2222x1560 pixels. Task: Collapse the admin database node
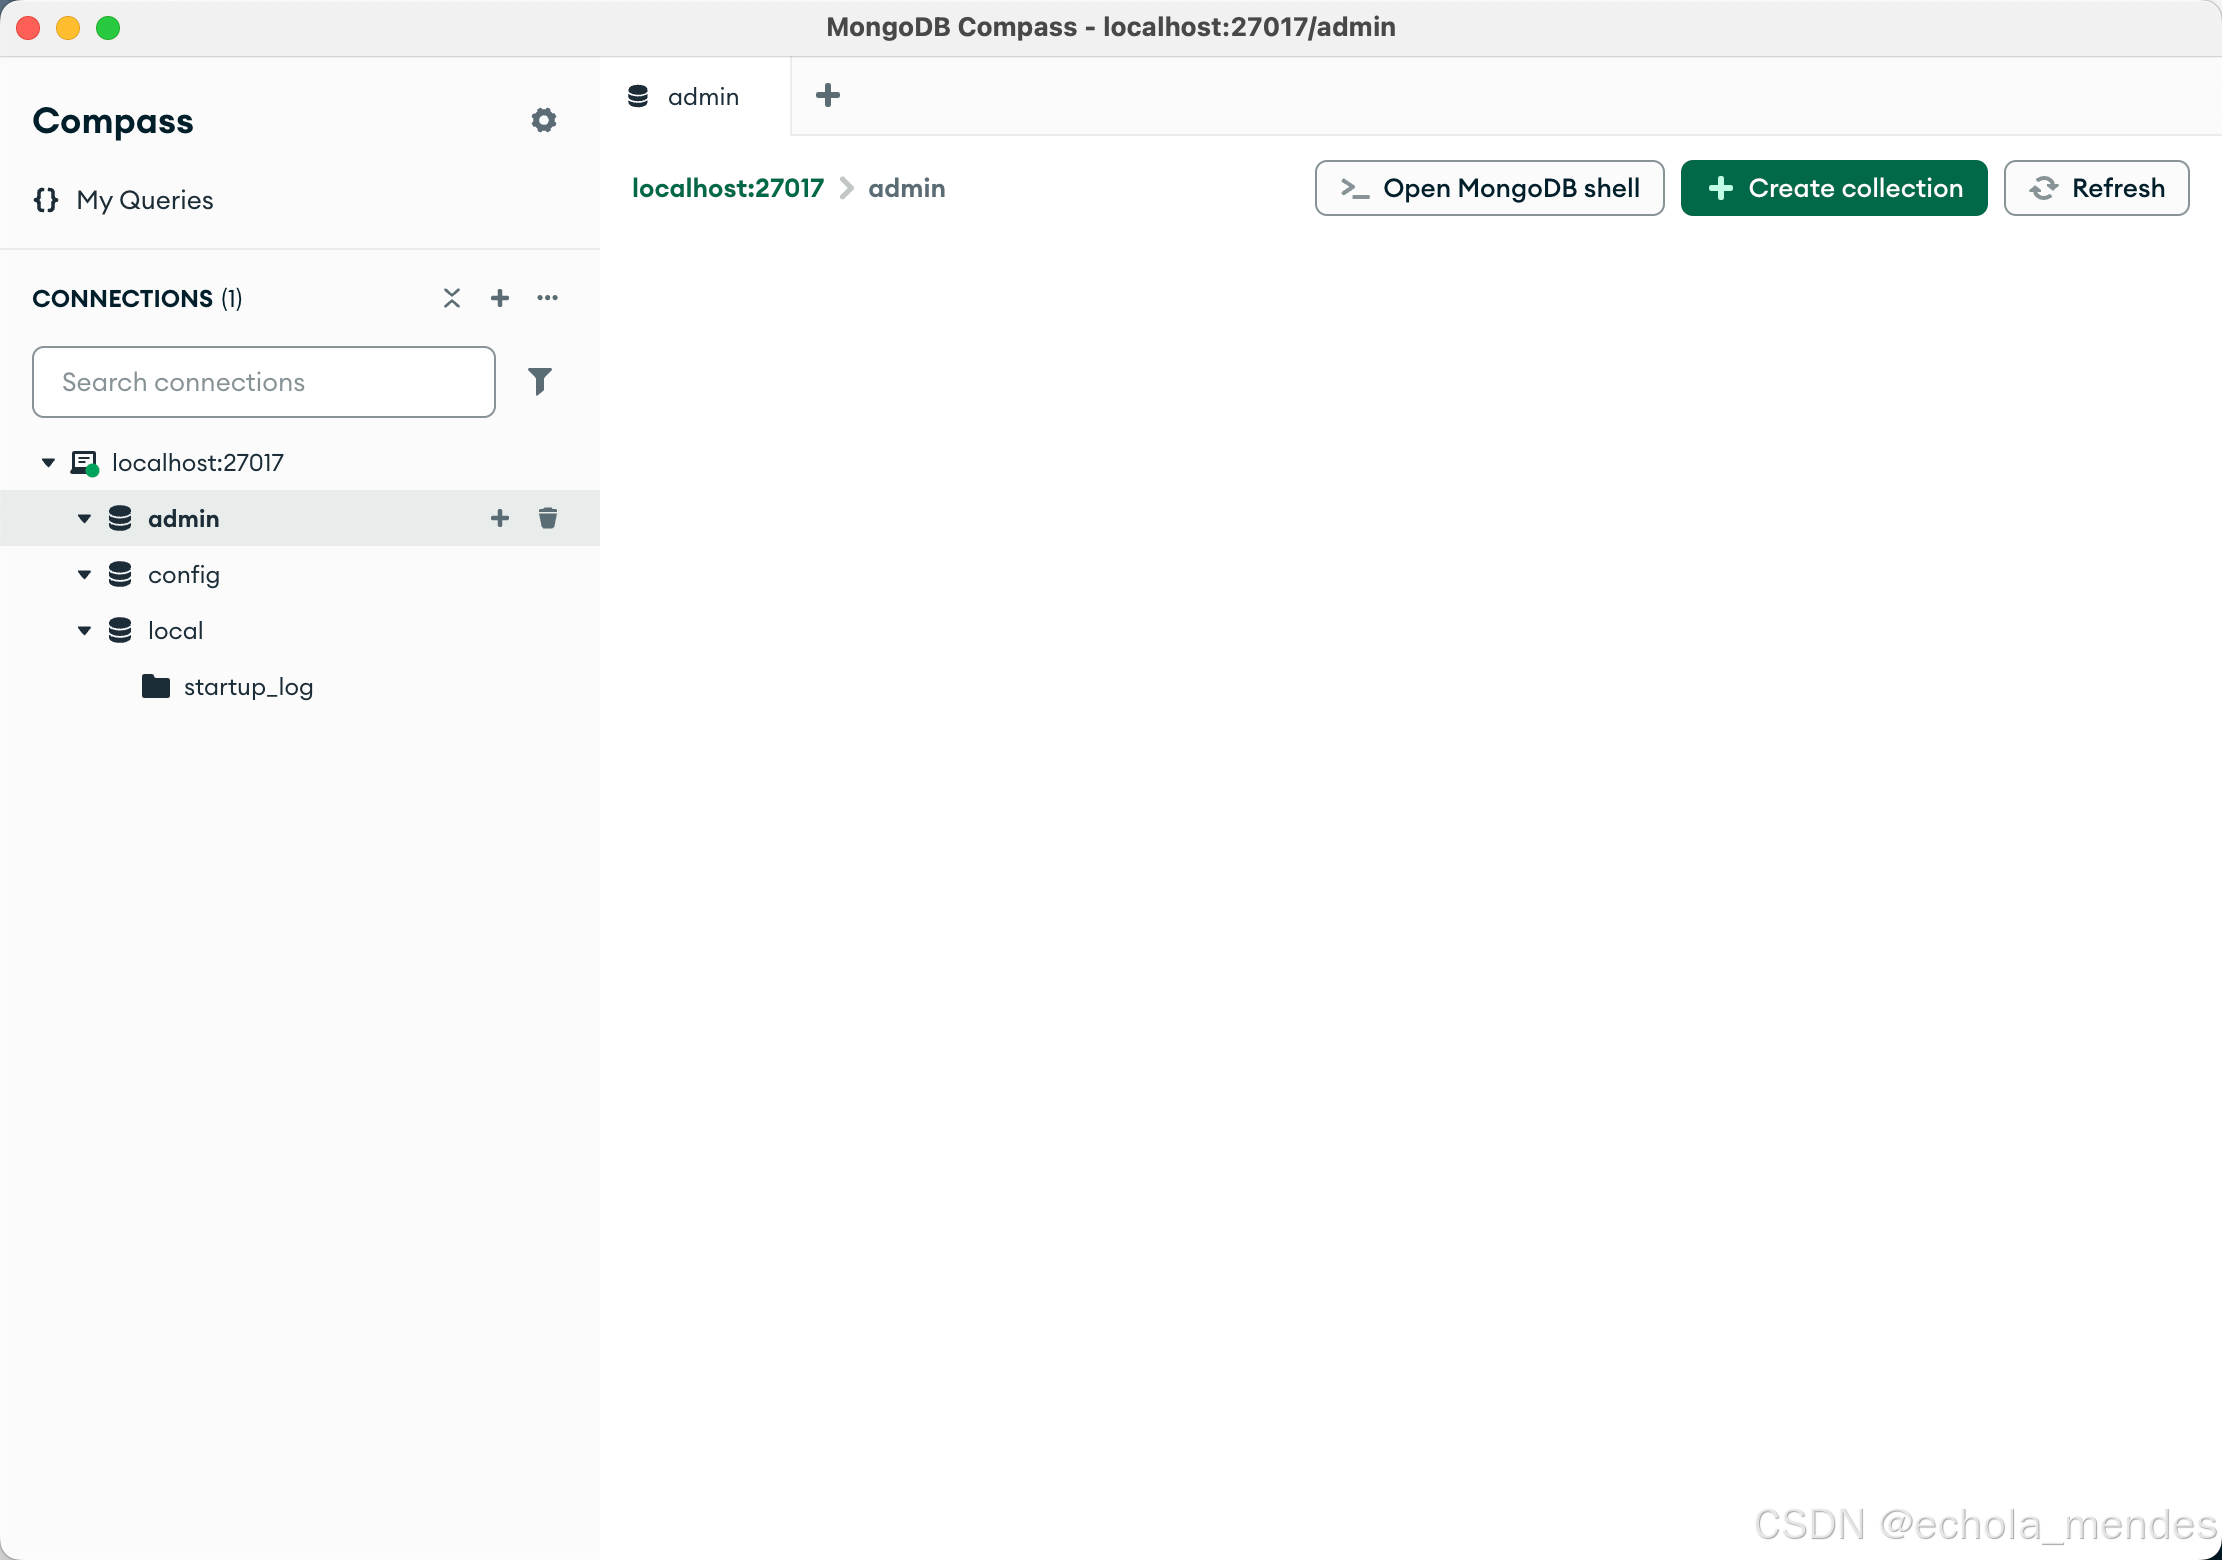[x=85, y=519]
